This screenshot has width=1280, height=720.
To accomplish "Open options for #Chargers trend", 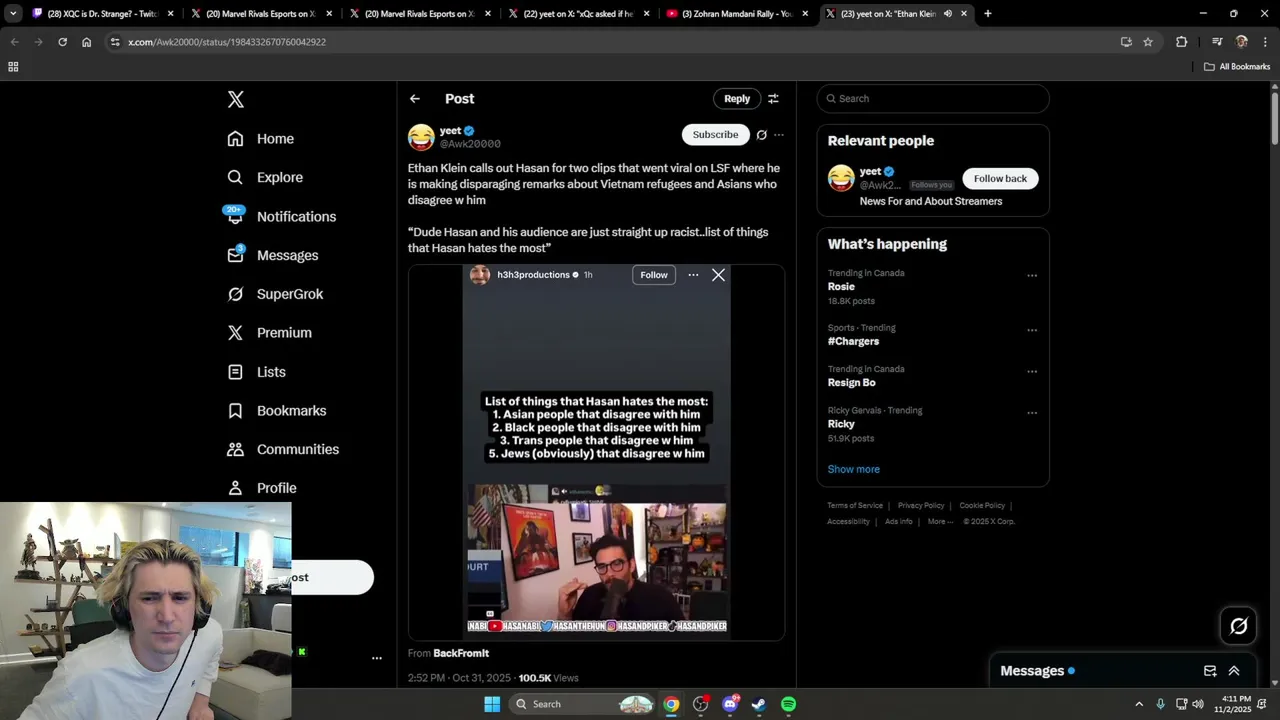I will pos(1032,330).
